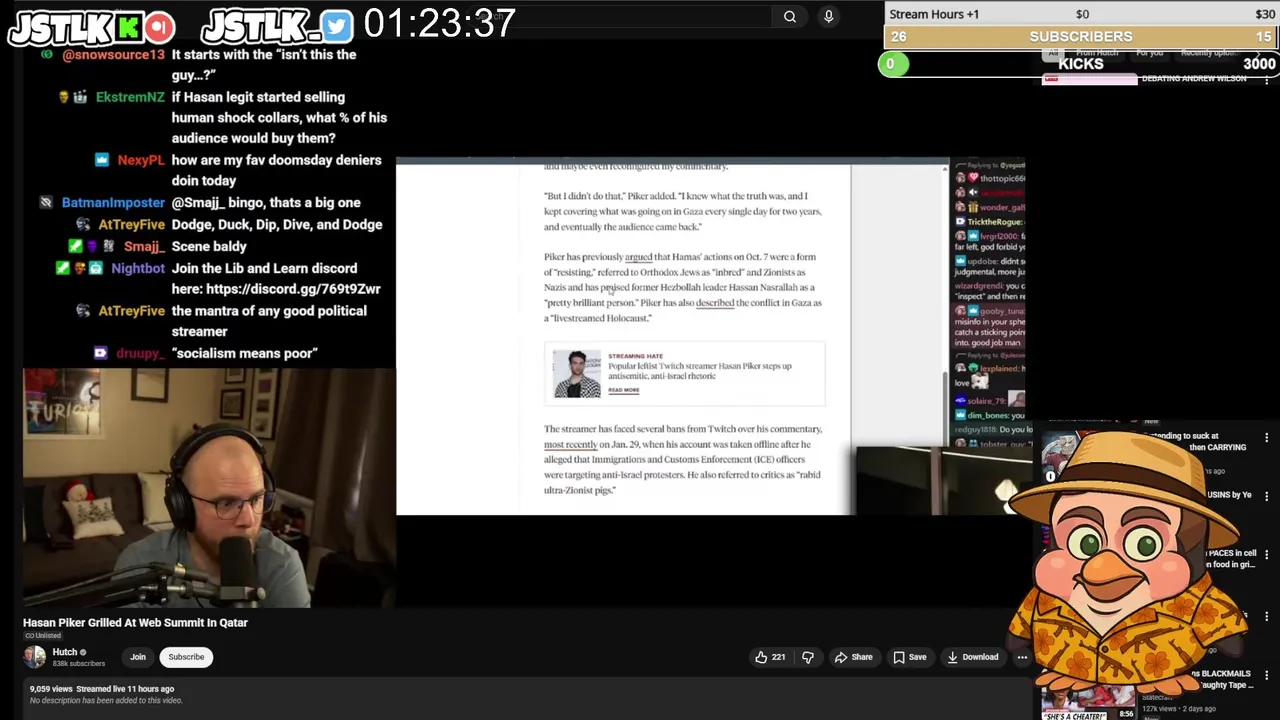Click the Lib and Learn discord link

click(293, 289)
